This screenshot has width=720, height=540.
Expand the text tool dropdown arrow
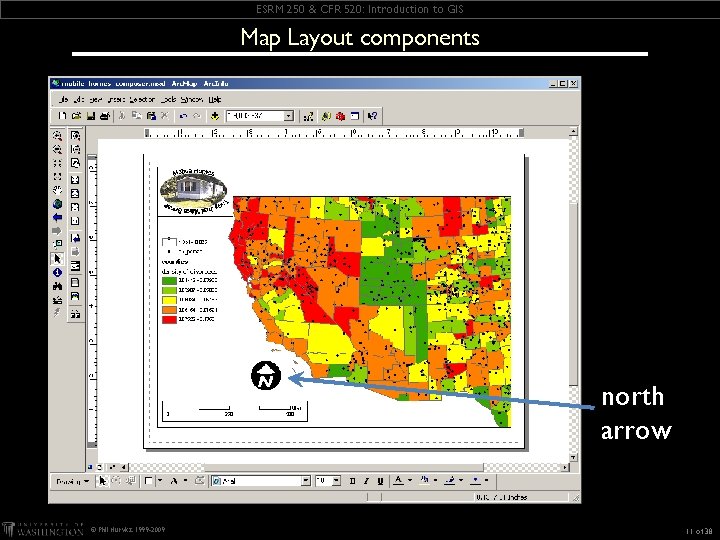[185, 481]
